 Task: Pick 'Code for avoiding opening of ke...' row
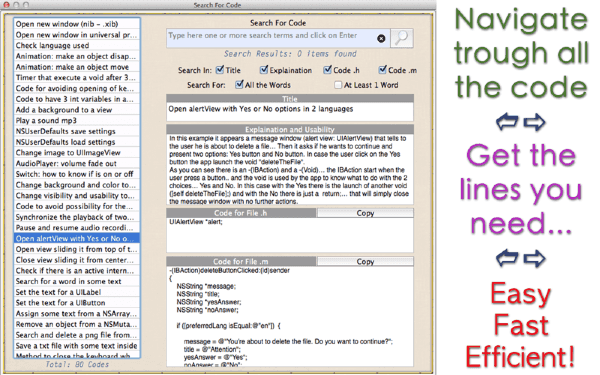coord(77,88)
